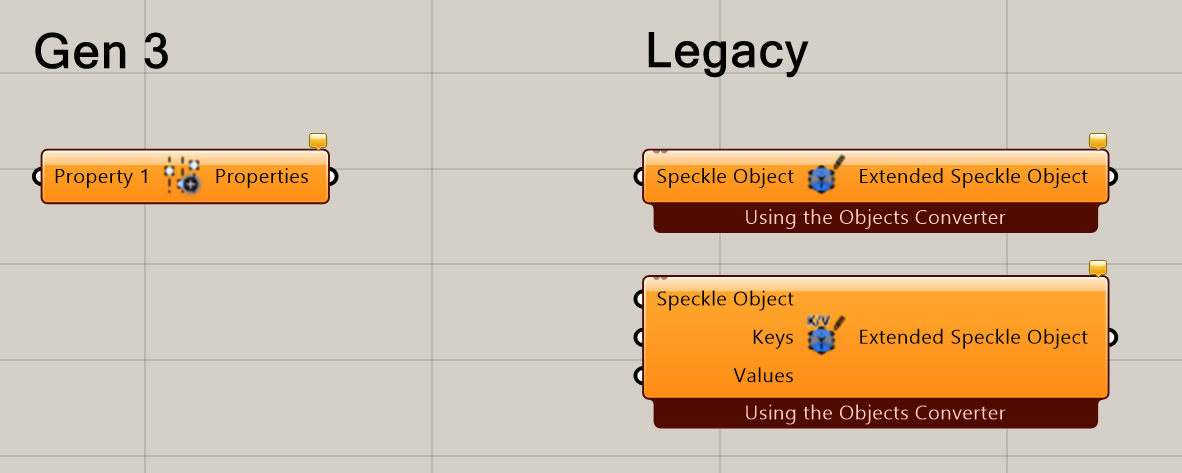Viewport: 1182px width, 473px height.
Task: Click the Speckle Object input grip on the upper Legacy component
Action: pos(638,177)
